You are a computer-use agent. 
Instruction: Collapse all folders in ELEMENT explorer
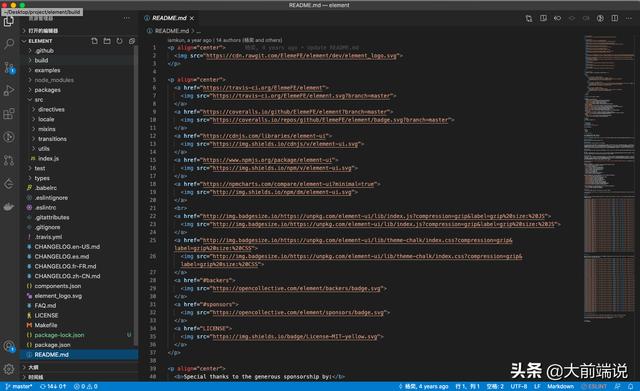(131, 41)
